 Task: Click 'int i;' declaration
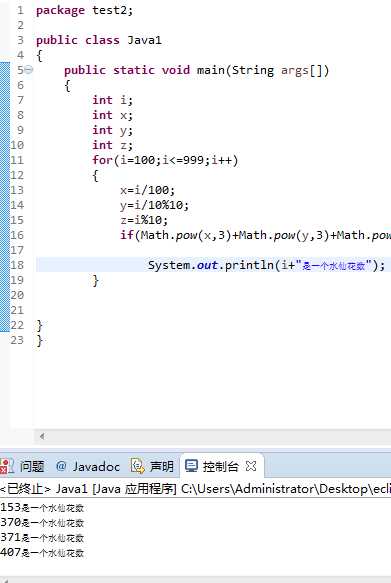pos(113,100)
